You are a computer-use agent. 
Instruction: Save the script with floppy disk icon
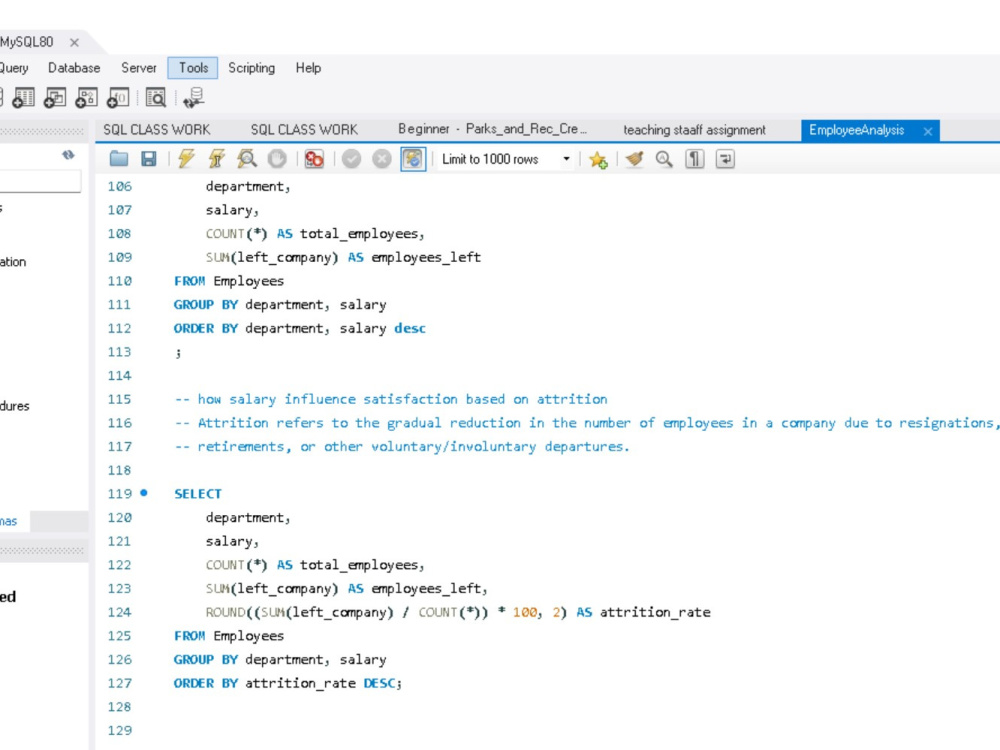tap(149, 159)
